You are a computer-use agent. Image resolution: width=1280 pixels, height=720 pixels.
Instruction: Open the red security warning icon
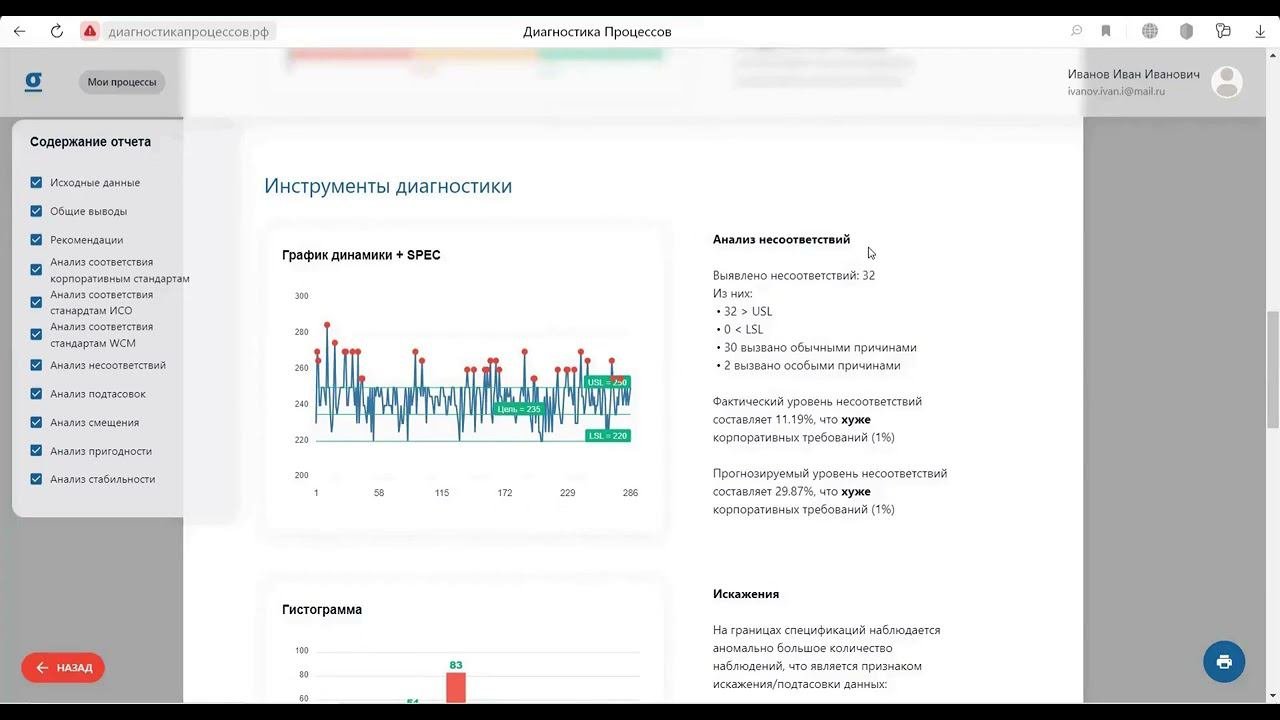tap(90, 31)
